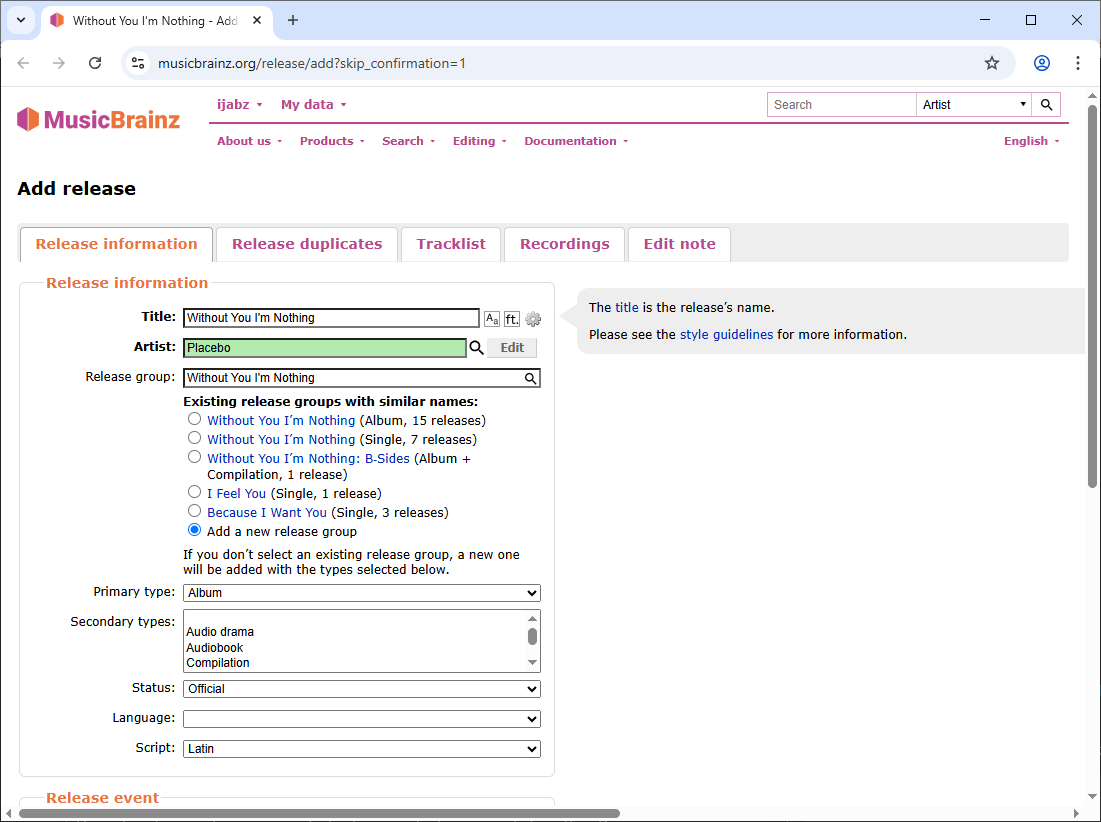Image resolution: width=1101 pixels, height=822 pixels.
Task: Switch to the Recordings tab
Action: [565, 244]
